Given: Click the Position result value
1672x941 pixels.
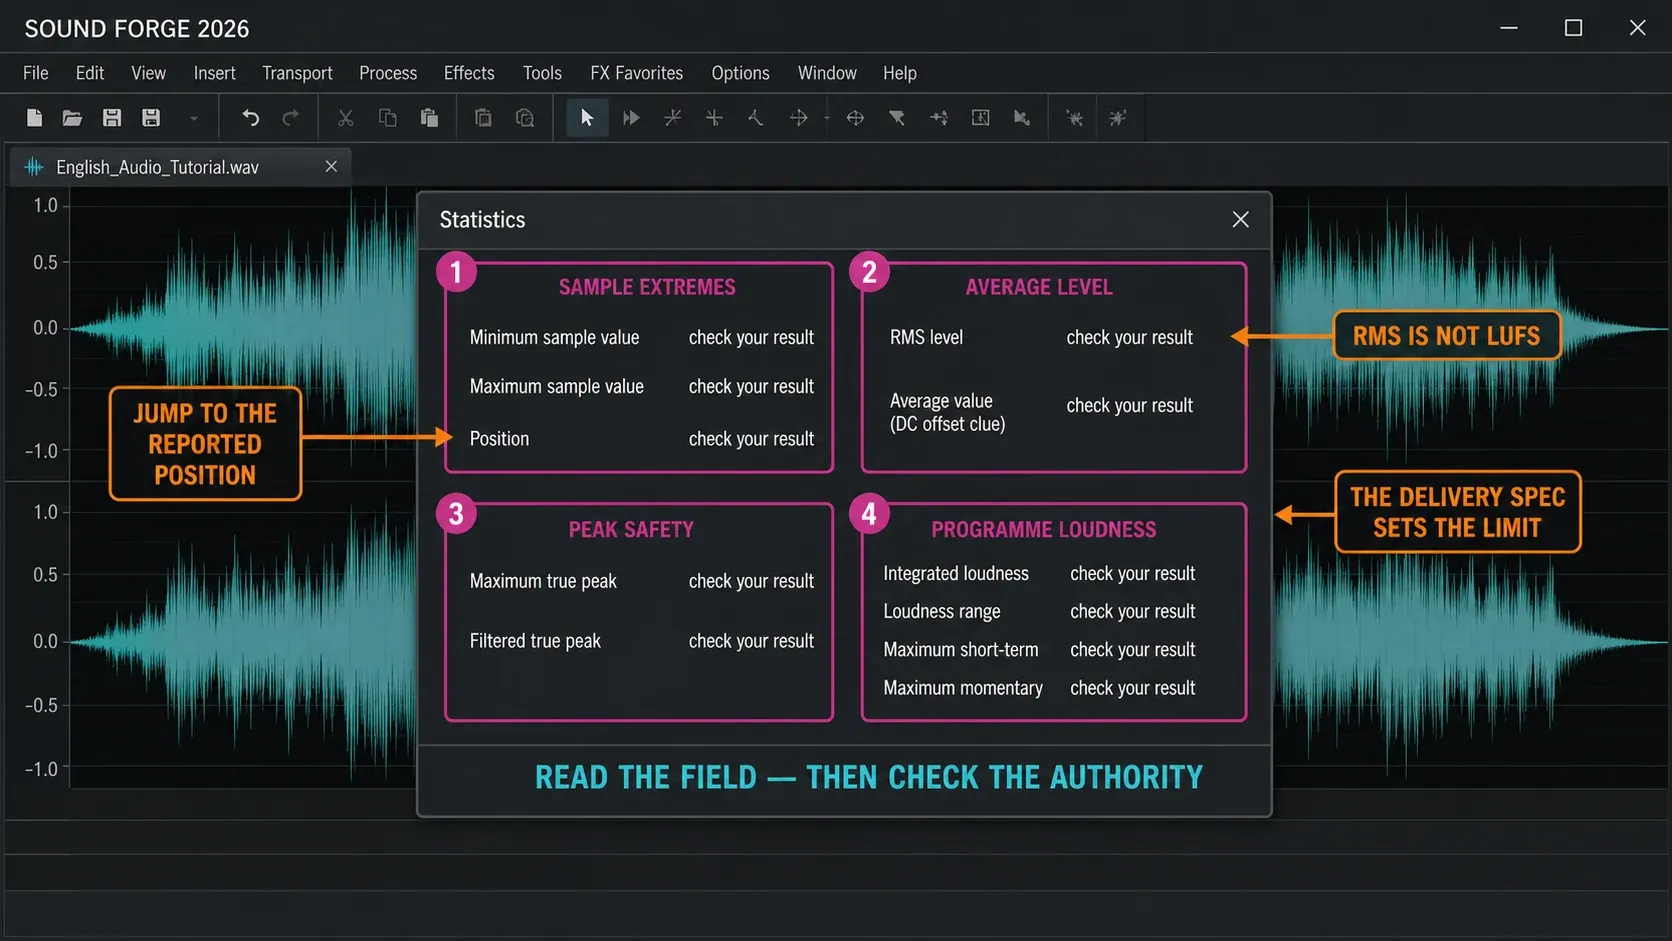Looking at the screenshot, I should pos(751,439).
